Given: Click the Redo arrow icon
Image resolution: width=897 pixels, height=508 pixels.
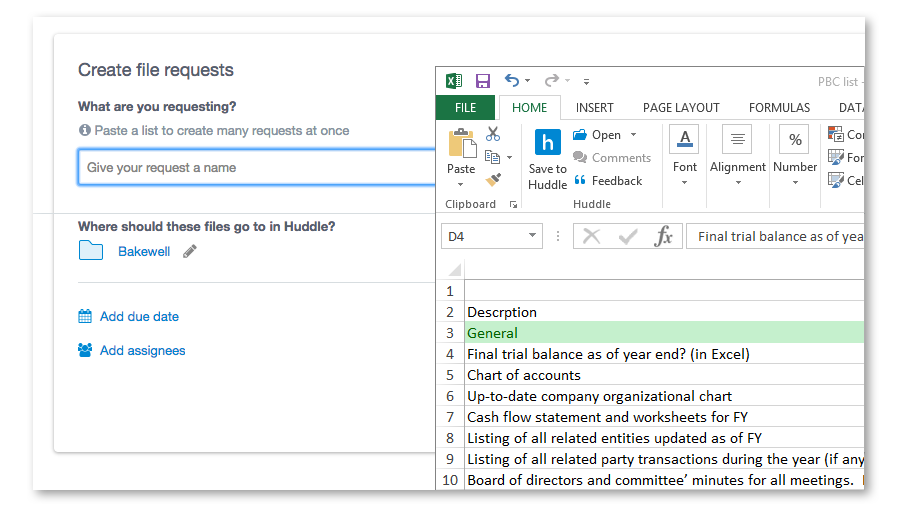Looking at the screenshot, I should (x=551, y=81).
